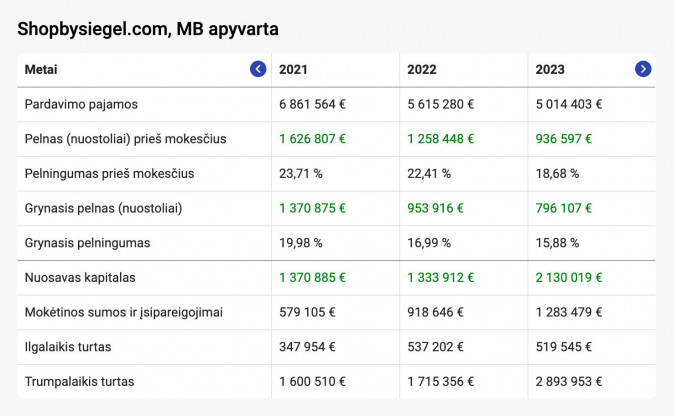Show later years with the right arrow

[x=643, y=69]
